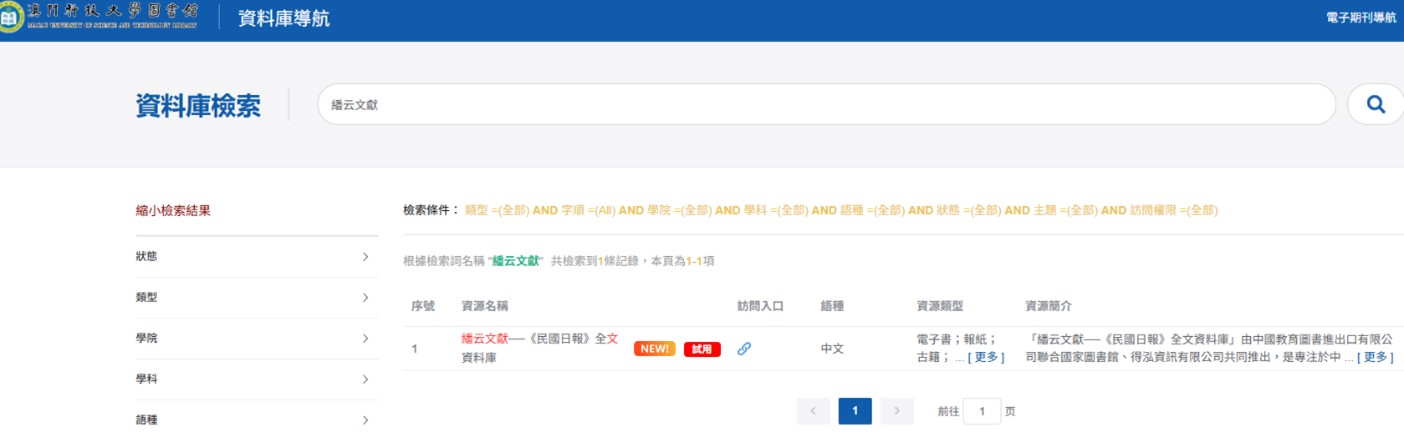Click the 語種 column header
Screen dimensions: 1404x437
click(x=832, y=306)
